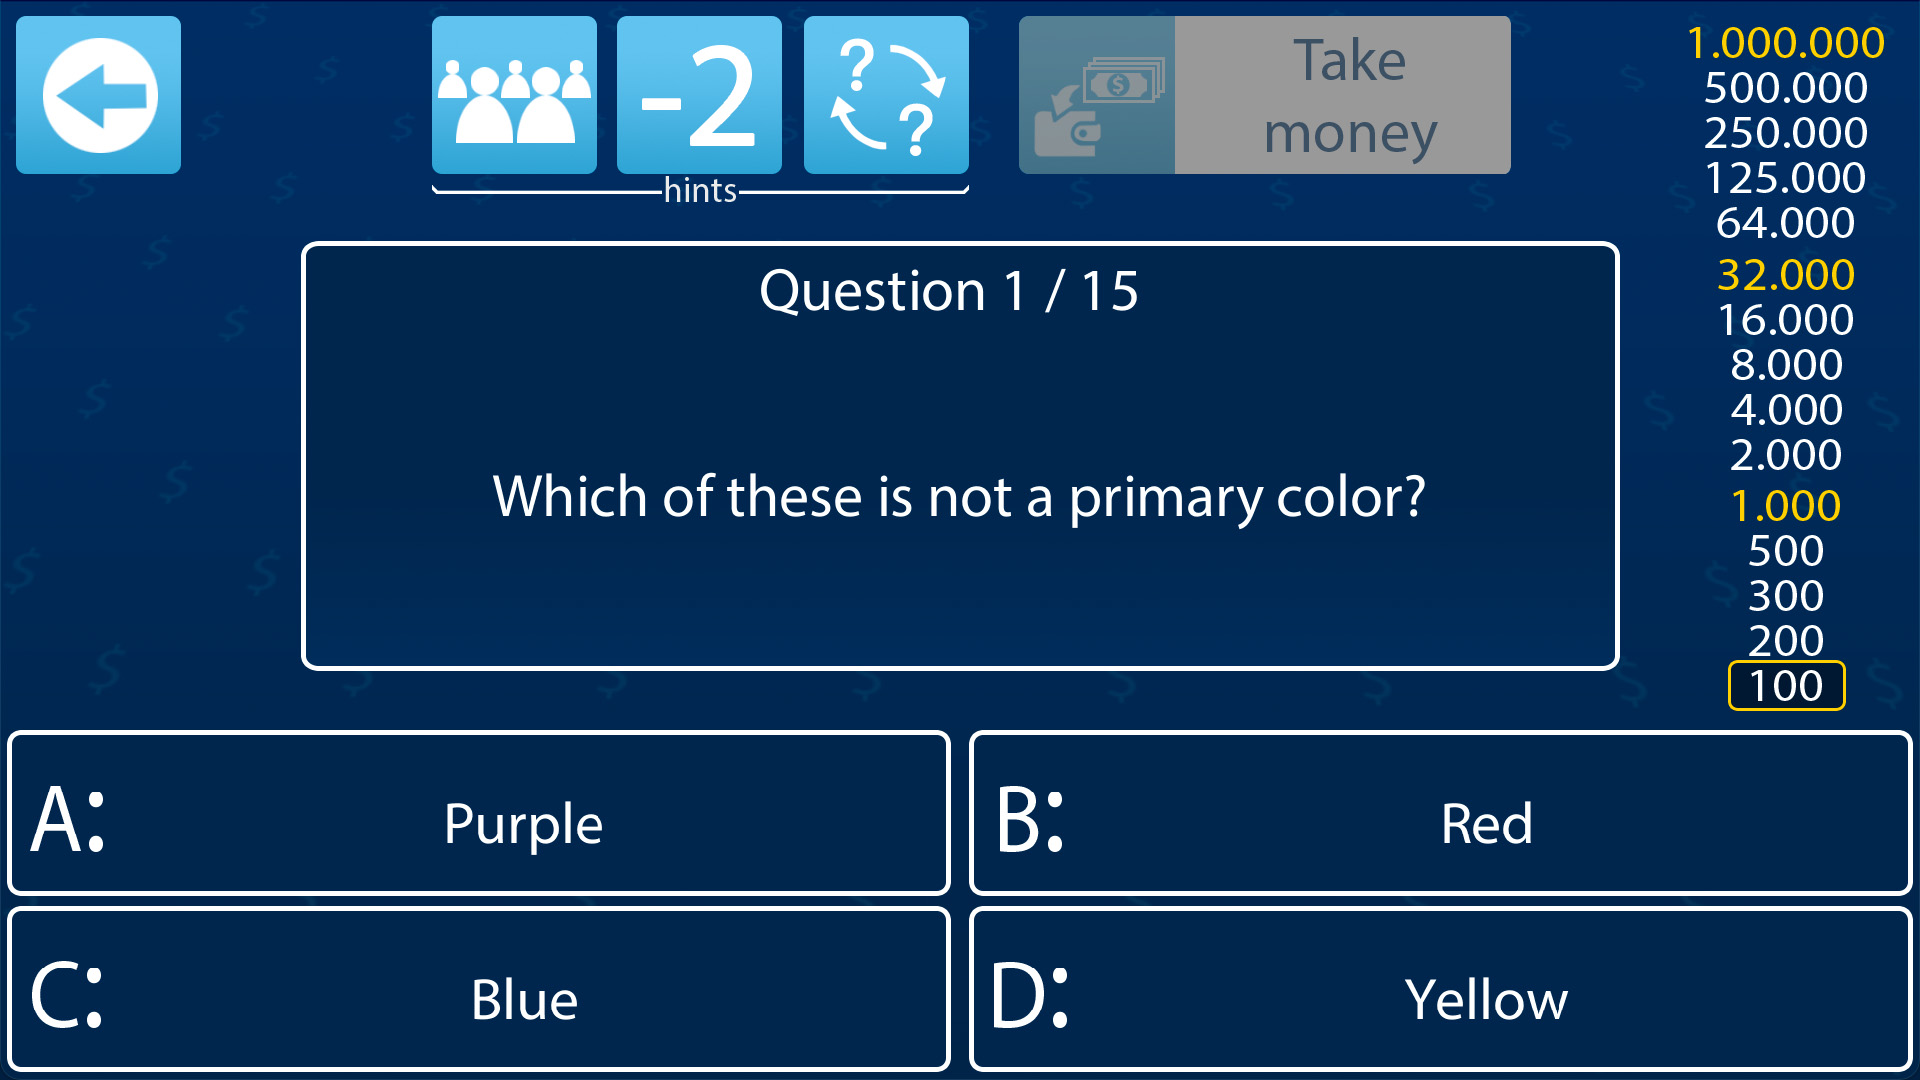Choose answer D: Yellow

point(1440,989)
